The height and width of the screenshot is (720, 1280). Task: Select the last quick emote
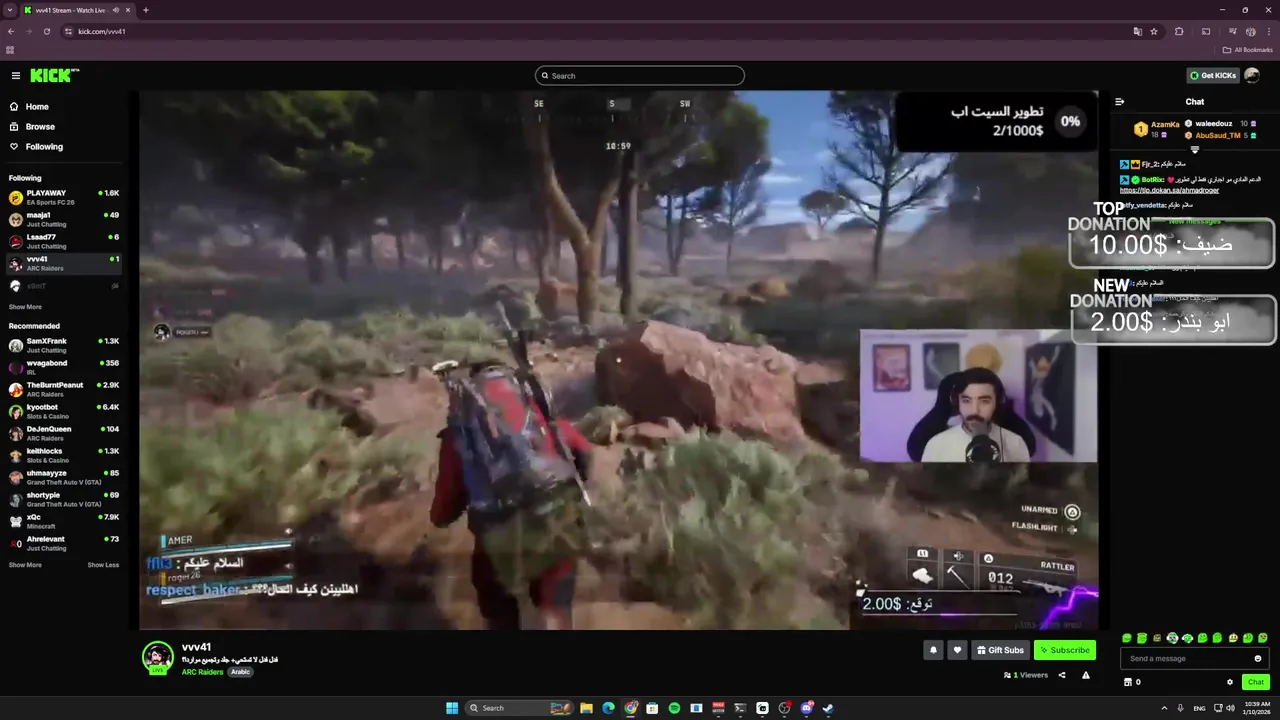1263,638
